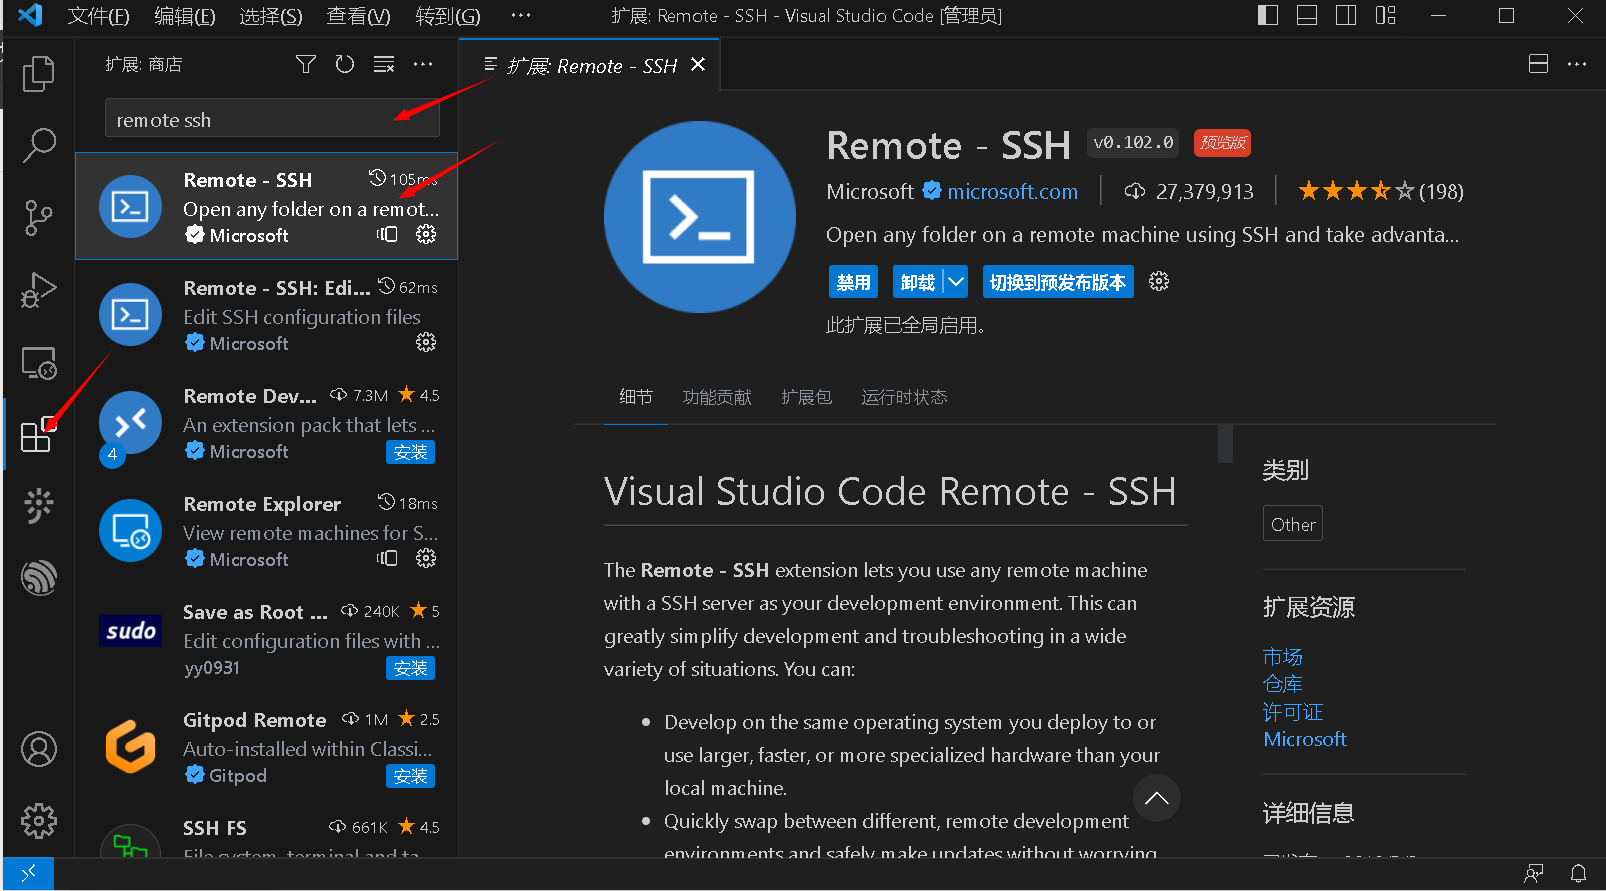Viewport: 1606px width, 891px height.
Task: Open manage gear for Remote - SSH item
Action: (426, 234)
